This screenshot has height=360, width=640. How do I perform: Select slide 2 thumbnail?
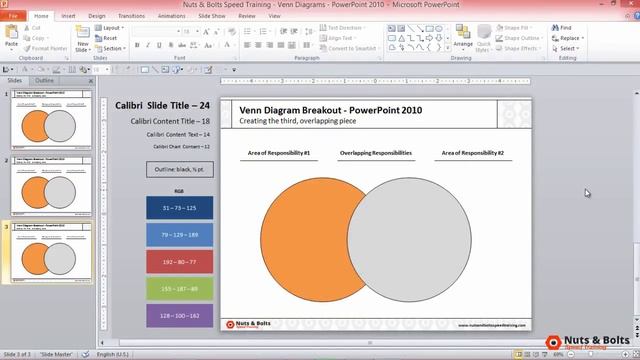click(x=51, y=186)
